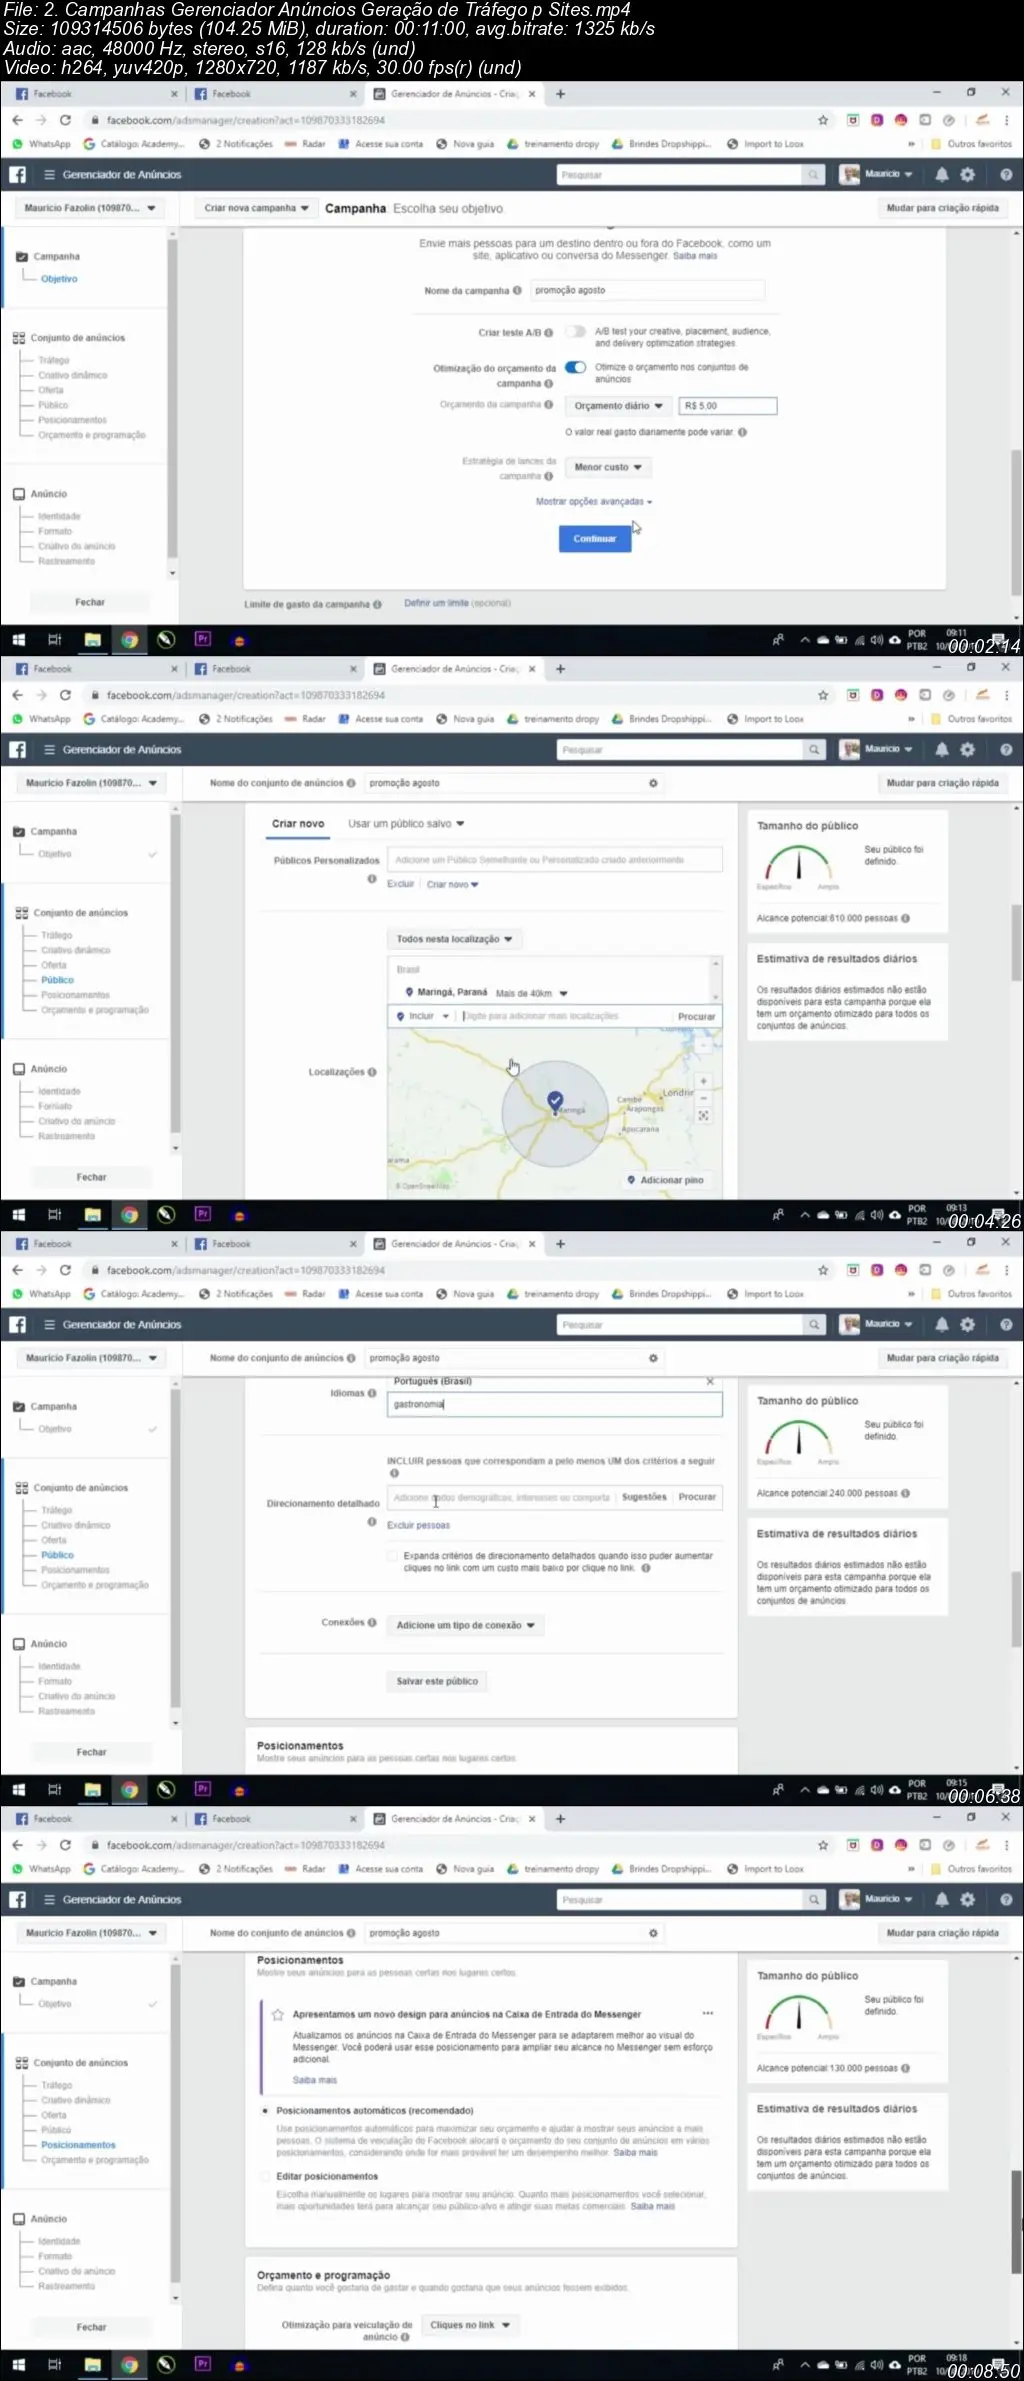This screenshot has height=2381, width=1024.
Task: Open the Mais de 40km radius dropdown
Action: point(531,993)
